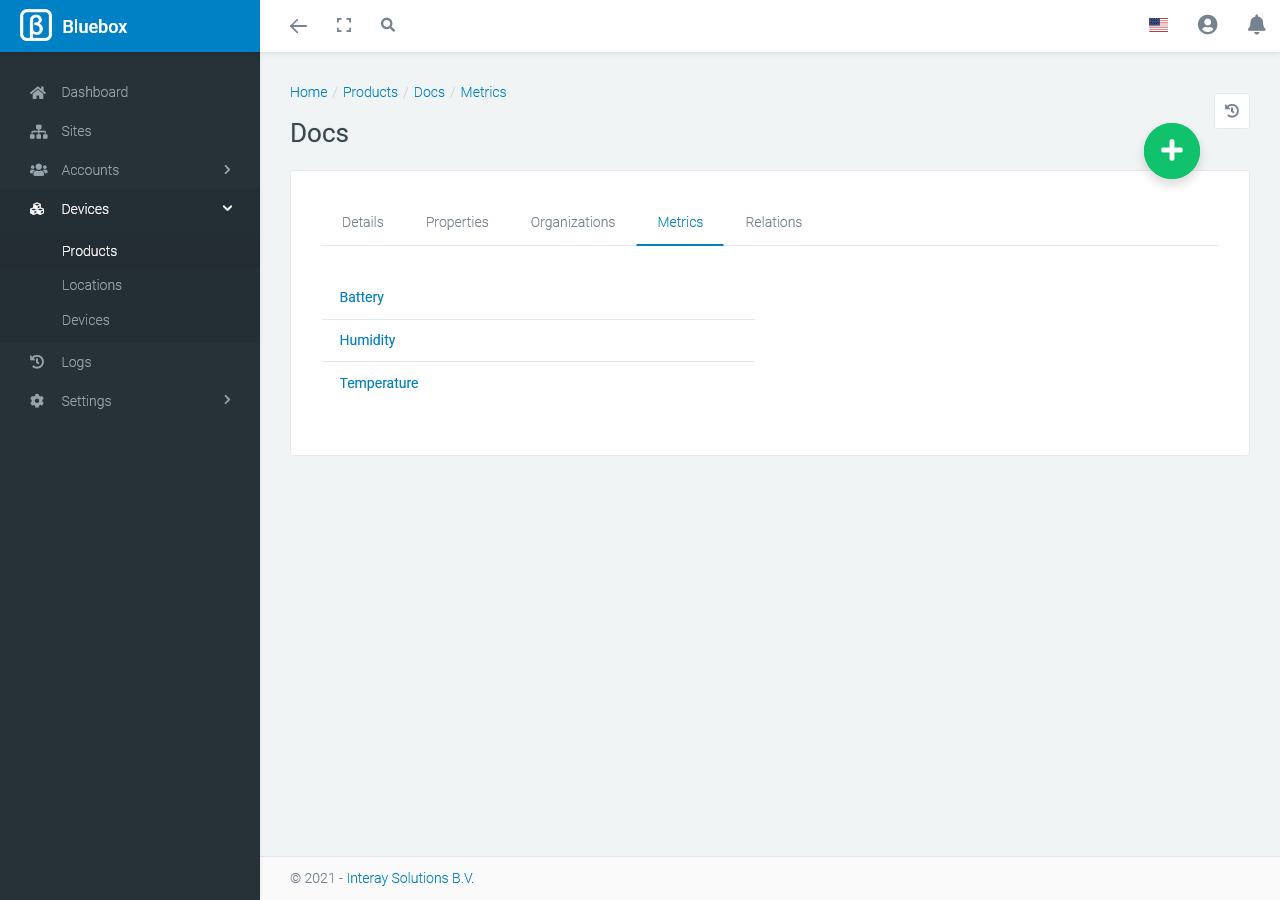Open the Temperature metric link
This screenshot has height=900, width=1280.
pos(378,383)
